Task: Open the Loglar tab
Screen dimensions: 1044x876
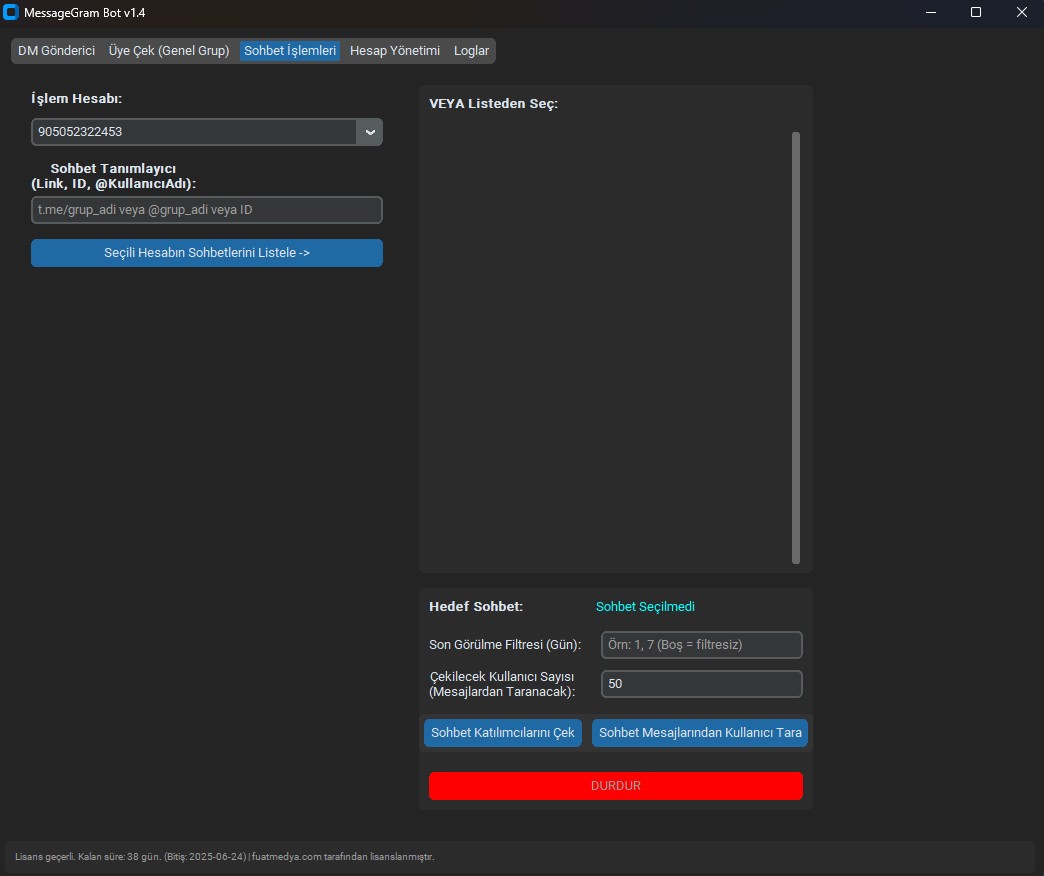Action: coord(471,50)
